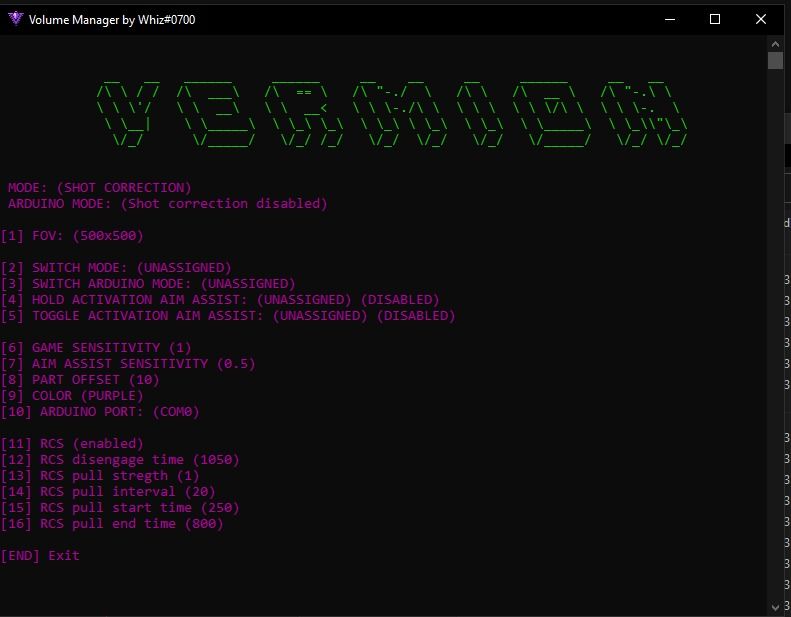Click the MODE: (SHOT CORRECTION) text
The height and width of the screenshot is (617, 791).
point(100,188)
